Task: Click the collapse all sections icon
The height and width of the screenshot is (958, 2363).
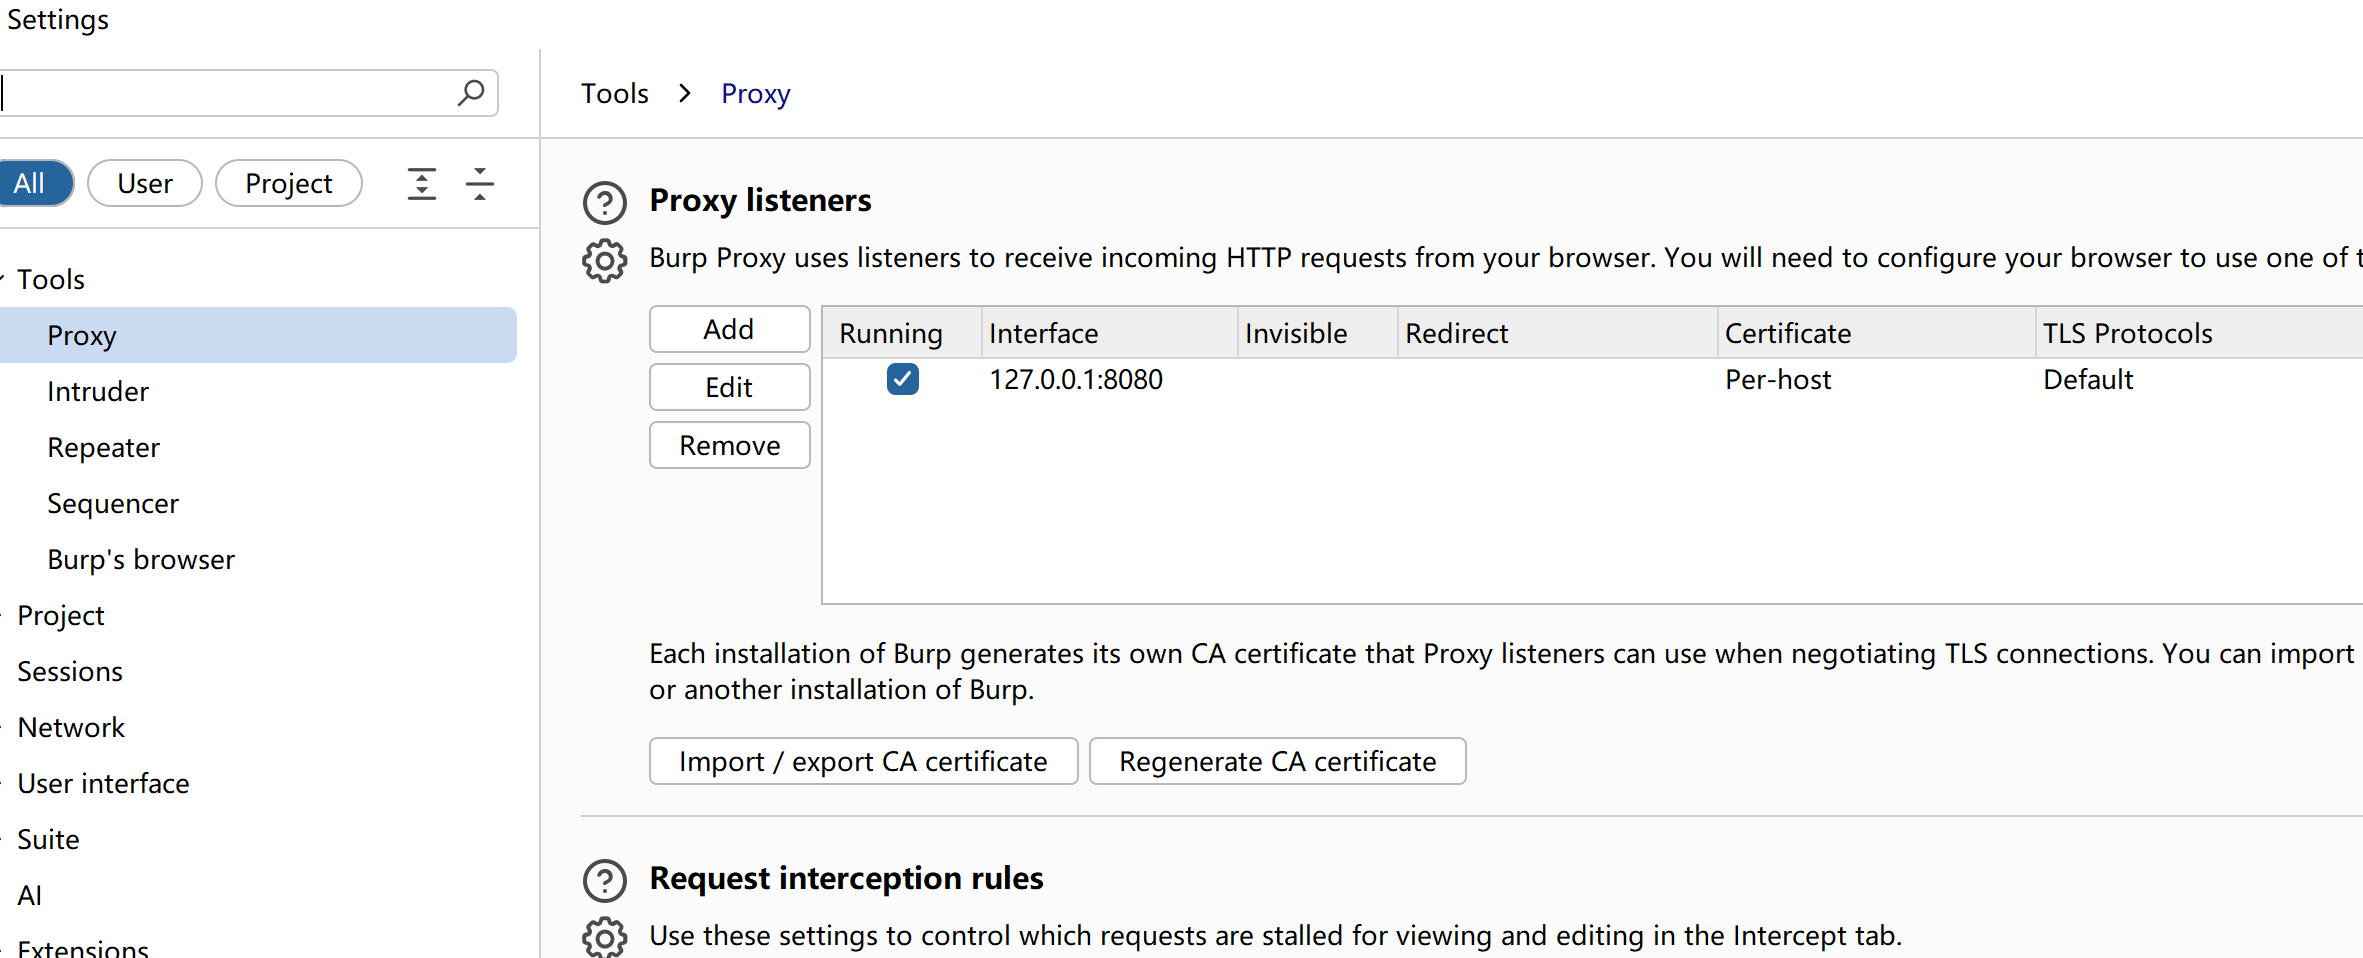Action: [x=480, y=184]
